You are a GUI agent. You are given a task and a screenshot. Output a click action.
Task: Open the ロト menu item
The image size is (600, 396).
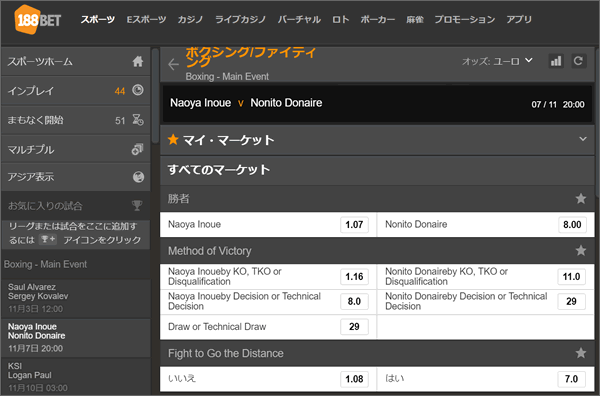(341, 20)
